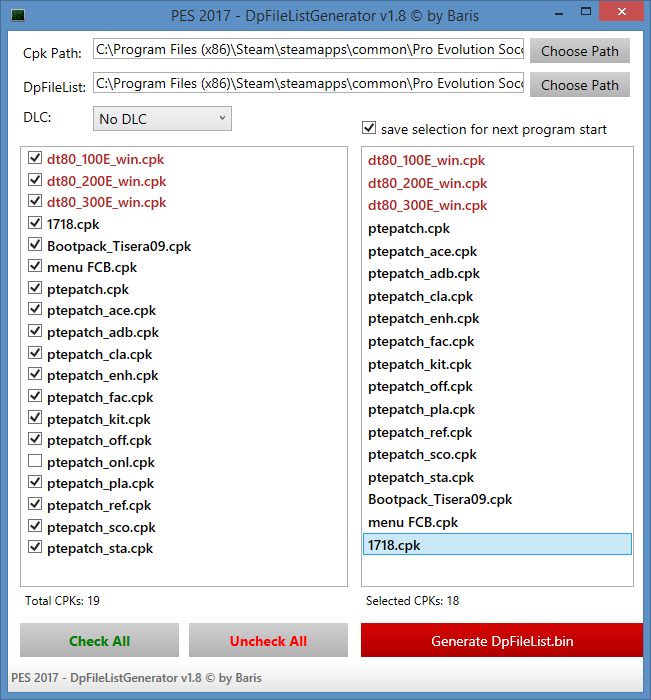The width and height of the screenshot is (651, 700).
Task: Click the Selected CPKs: 18 label
Action: (413, 600)
